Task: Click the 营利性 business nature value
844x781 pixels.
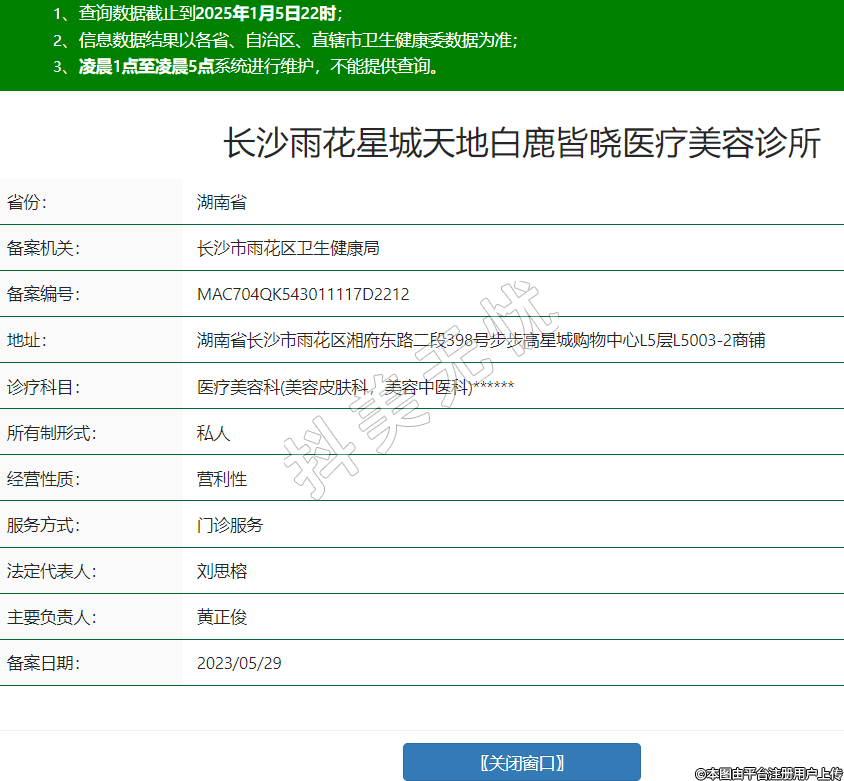Action: (222, 479)
